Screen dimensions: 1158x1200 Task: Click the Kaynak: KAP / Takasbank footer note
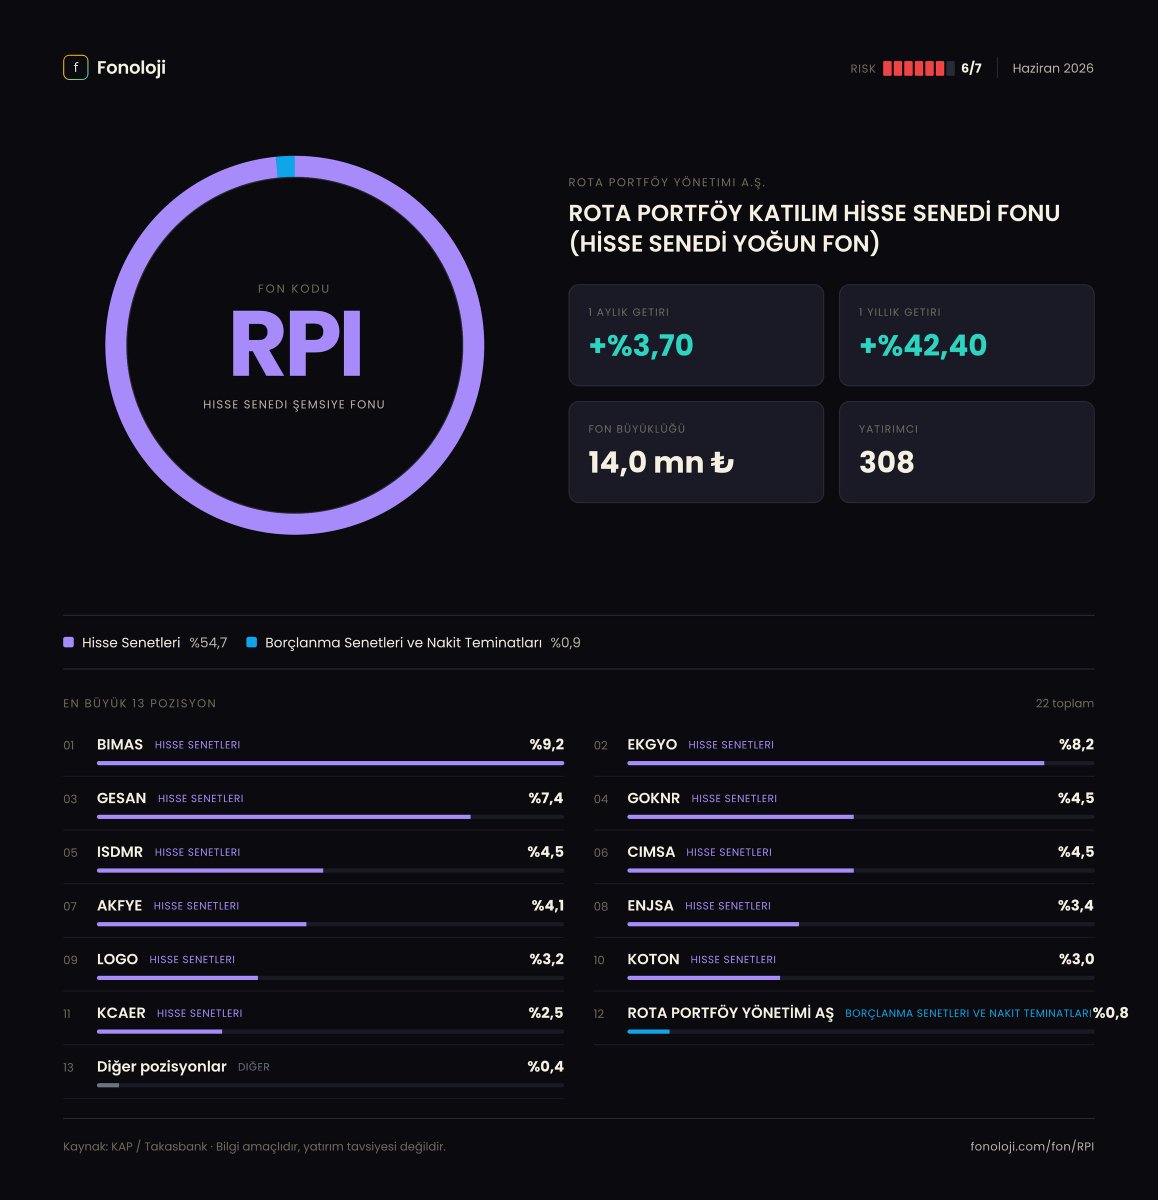point(254,1147)
